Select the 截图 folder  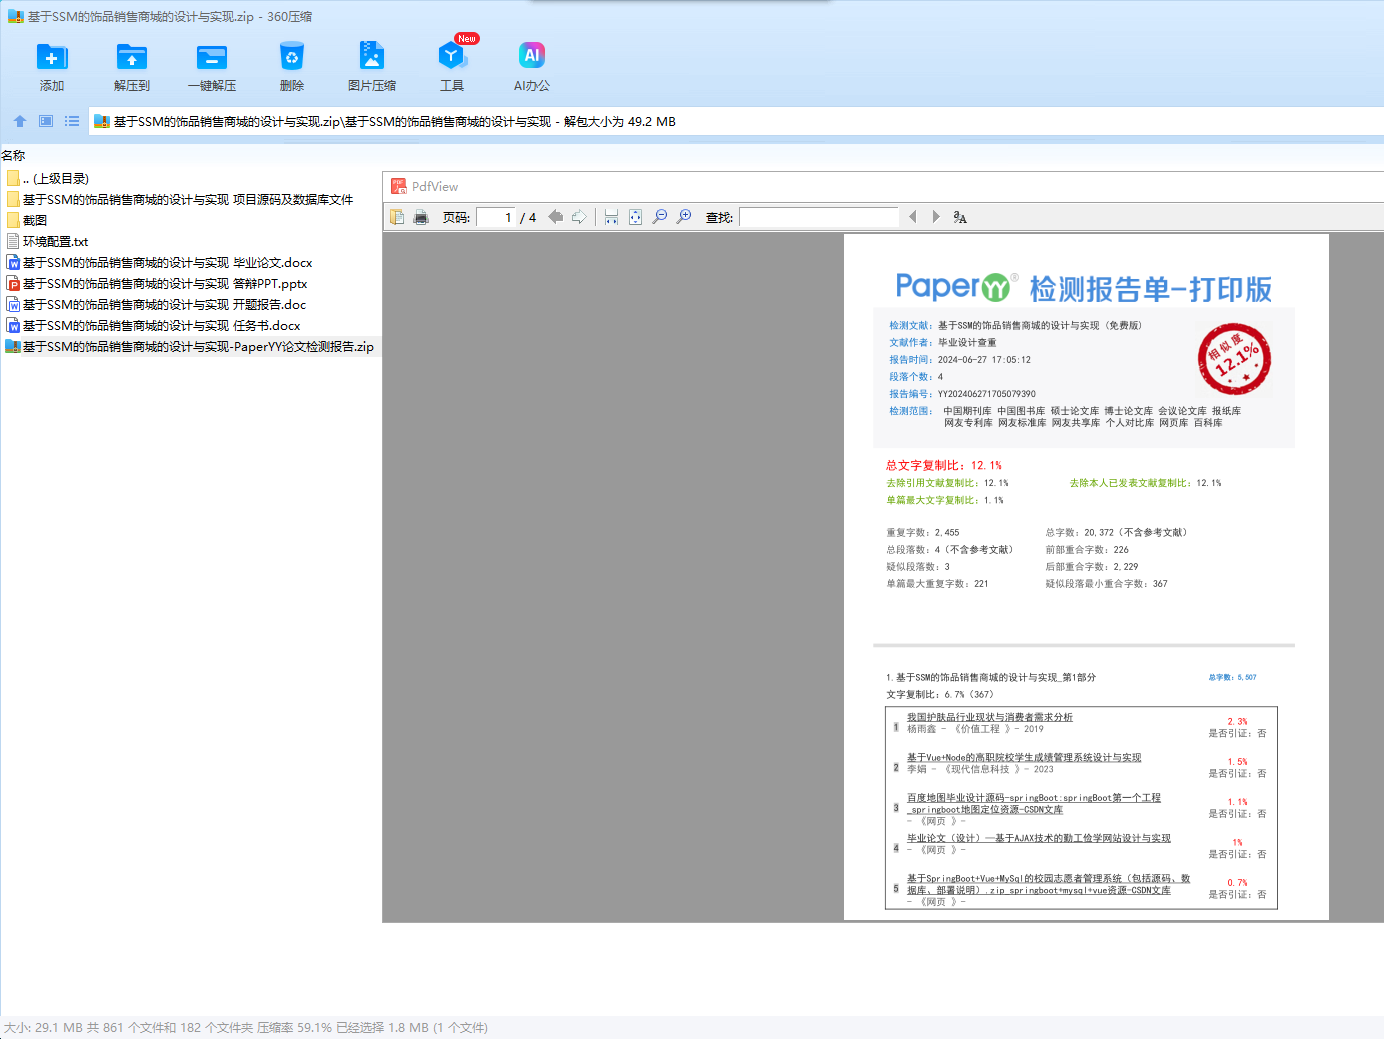(27, 220)
